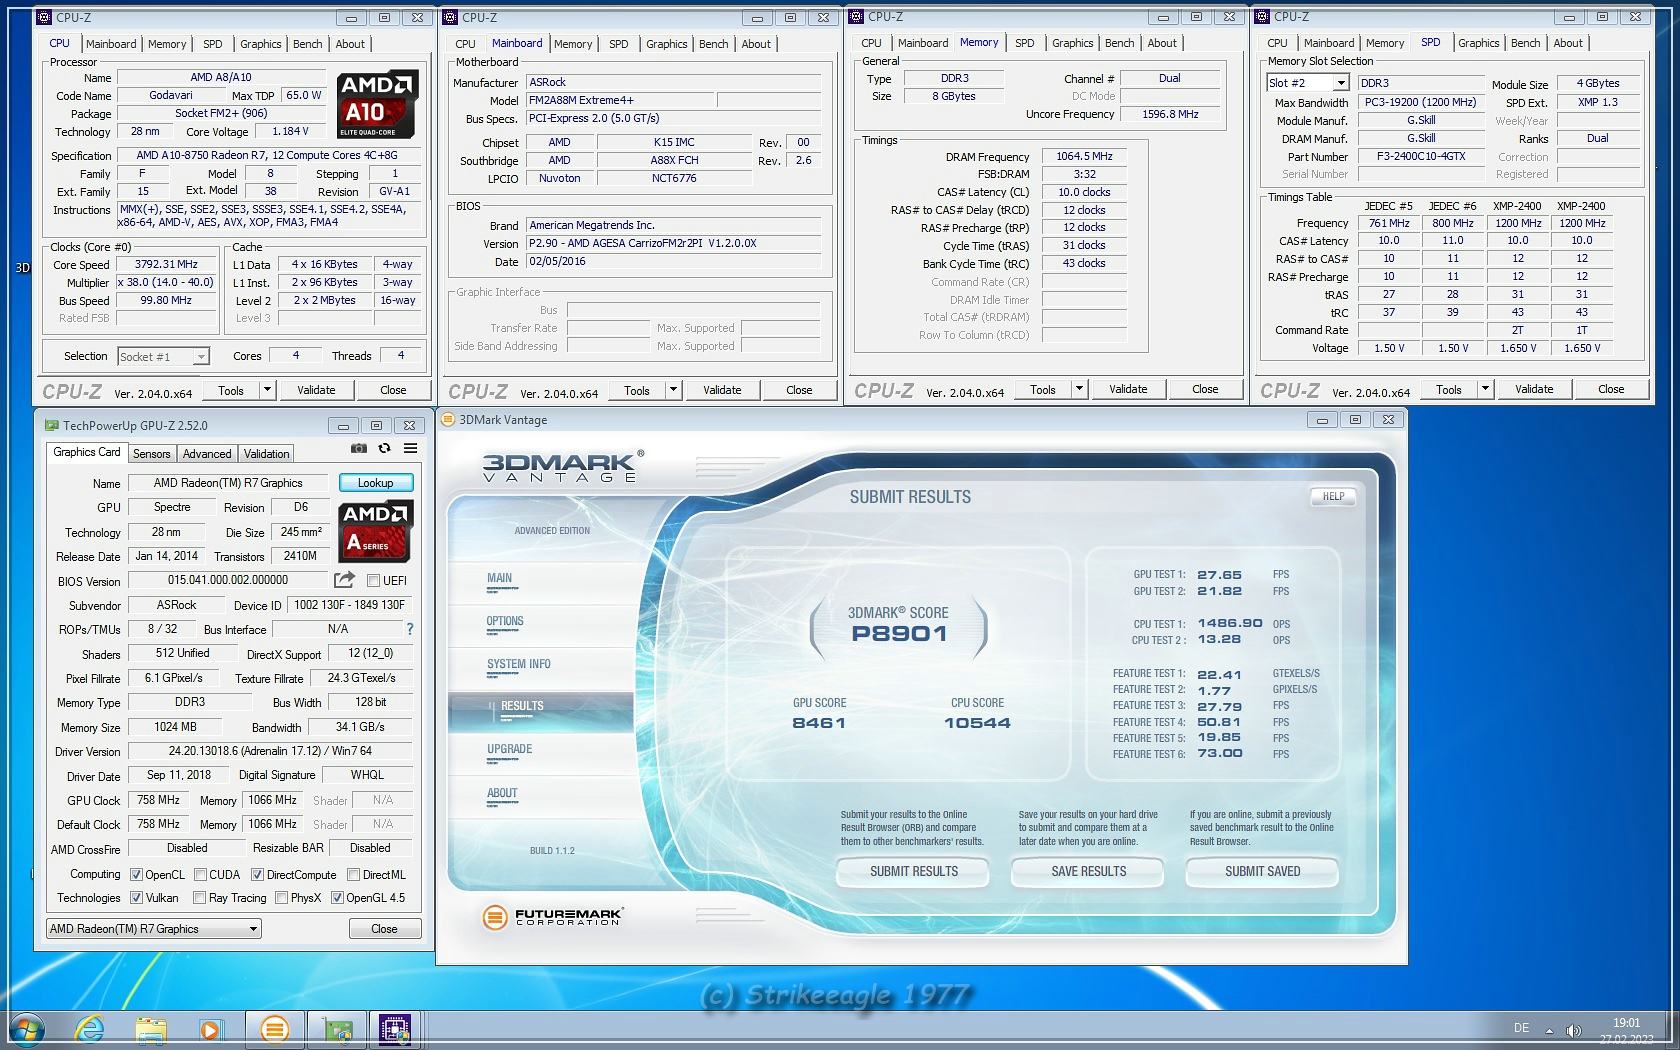Image resolution: width=1680 pixels, height=1050 pixels.
Task: Expand Tools arrow in Memory CPU-Z window
Action: [x=1079, y=389]
